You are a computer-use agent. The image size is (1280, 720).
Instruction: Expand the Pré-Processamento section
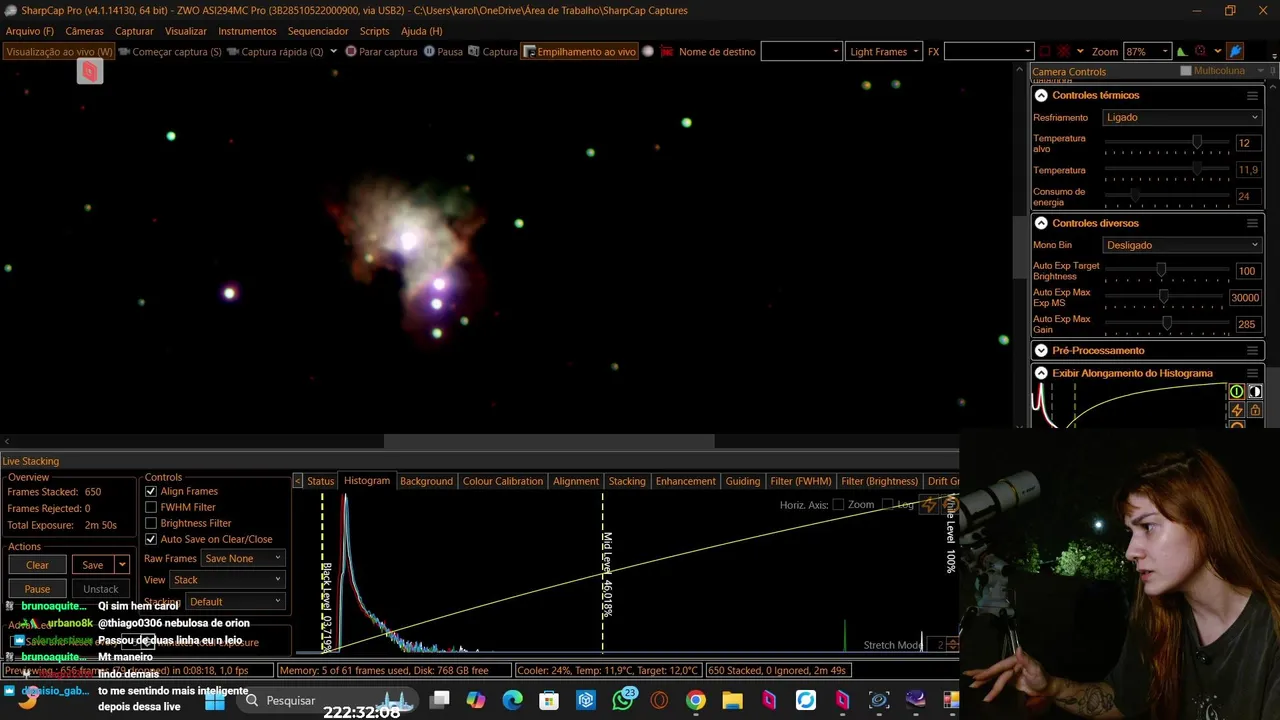pyautogui.click(x=1041, y=351)
